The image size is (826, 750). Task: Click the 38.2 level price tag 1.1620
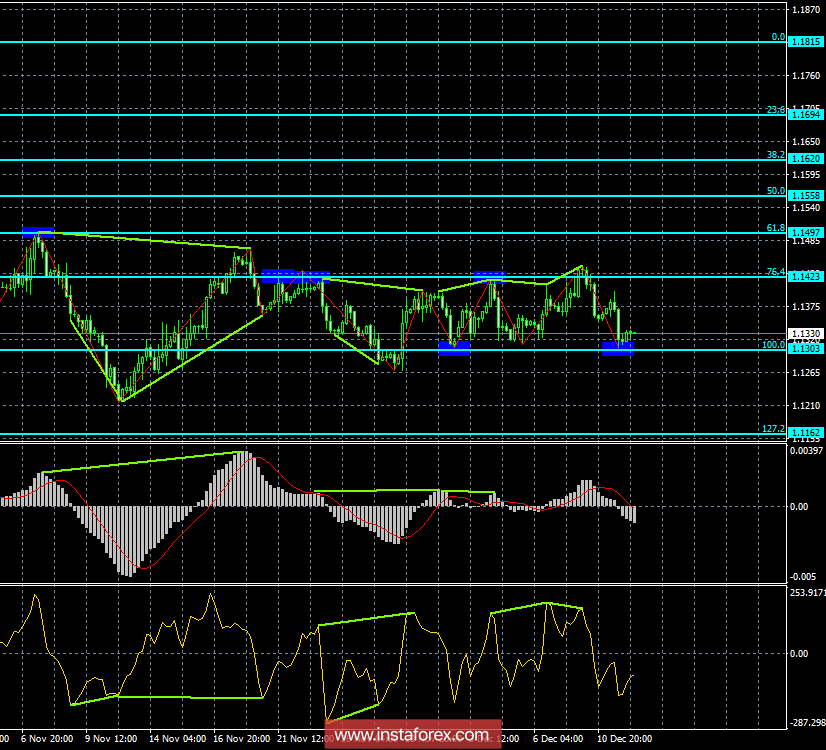click(805, 159)
